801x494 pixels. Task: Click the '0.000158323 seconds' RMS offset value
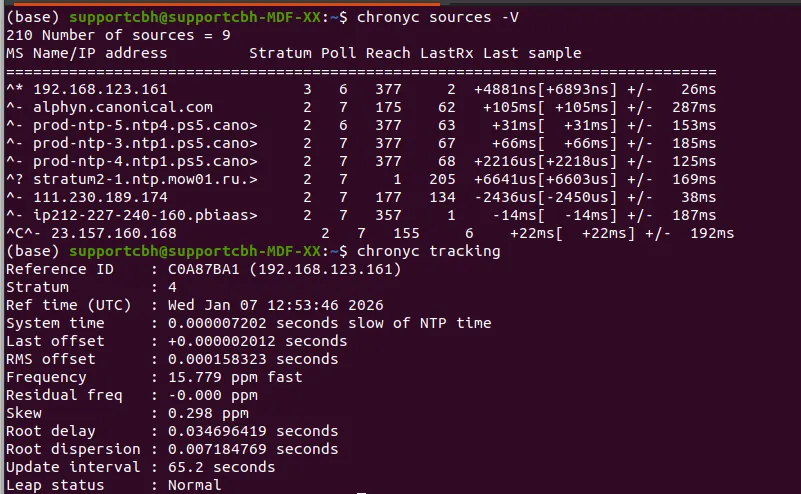(x=253, y=359)
